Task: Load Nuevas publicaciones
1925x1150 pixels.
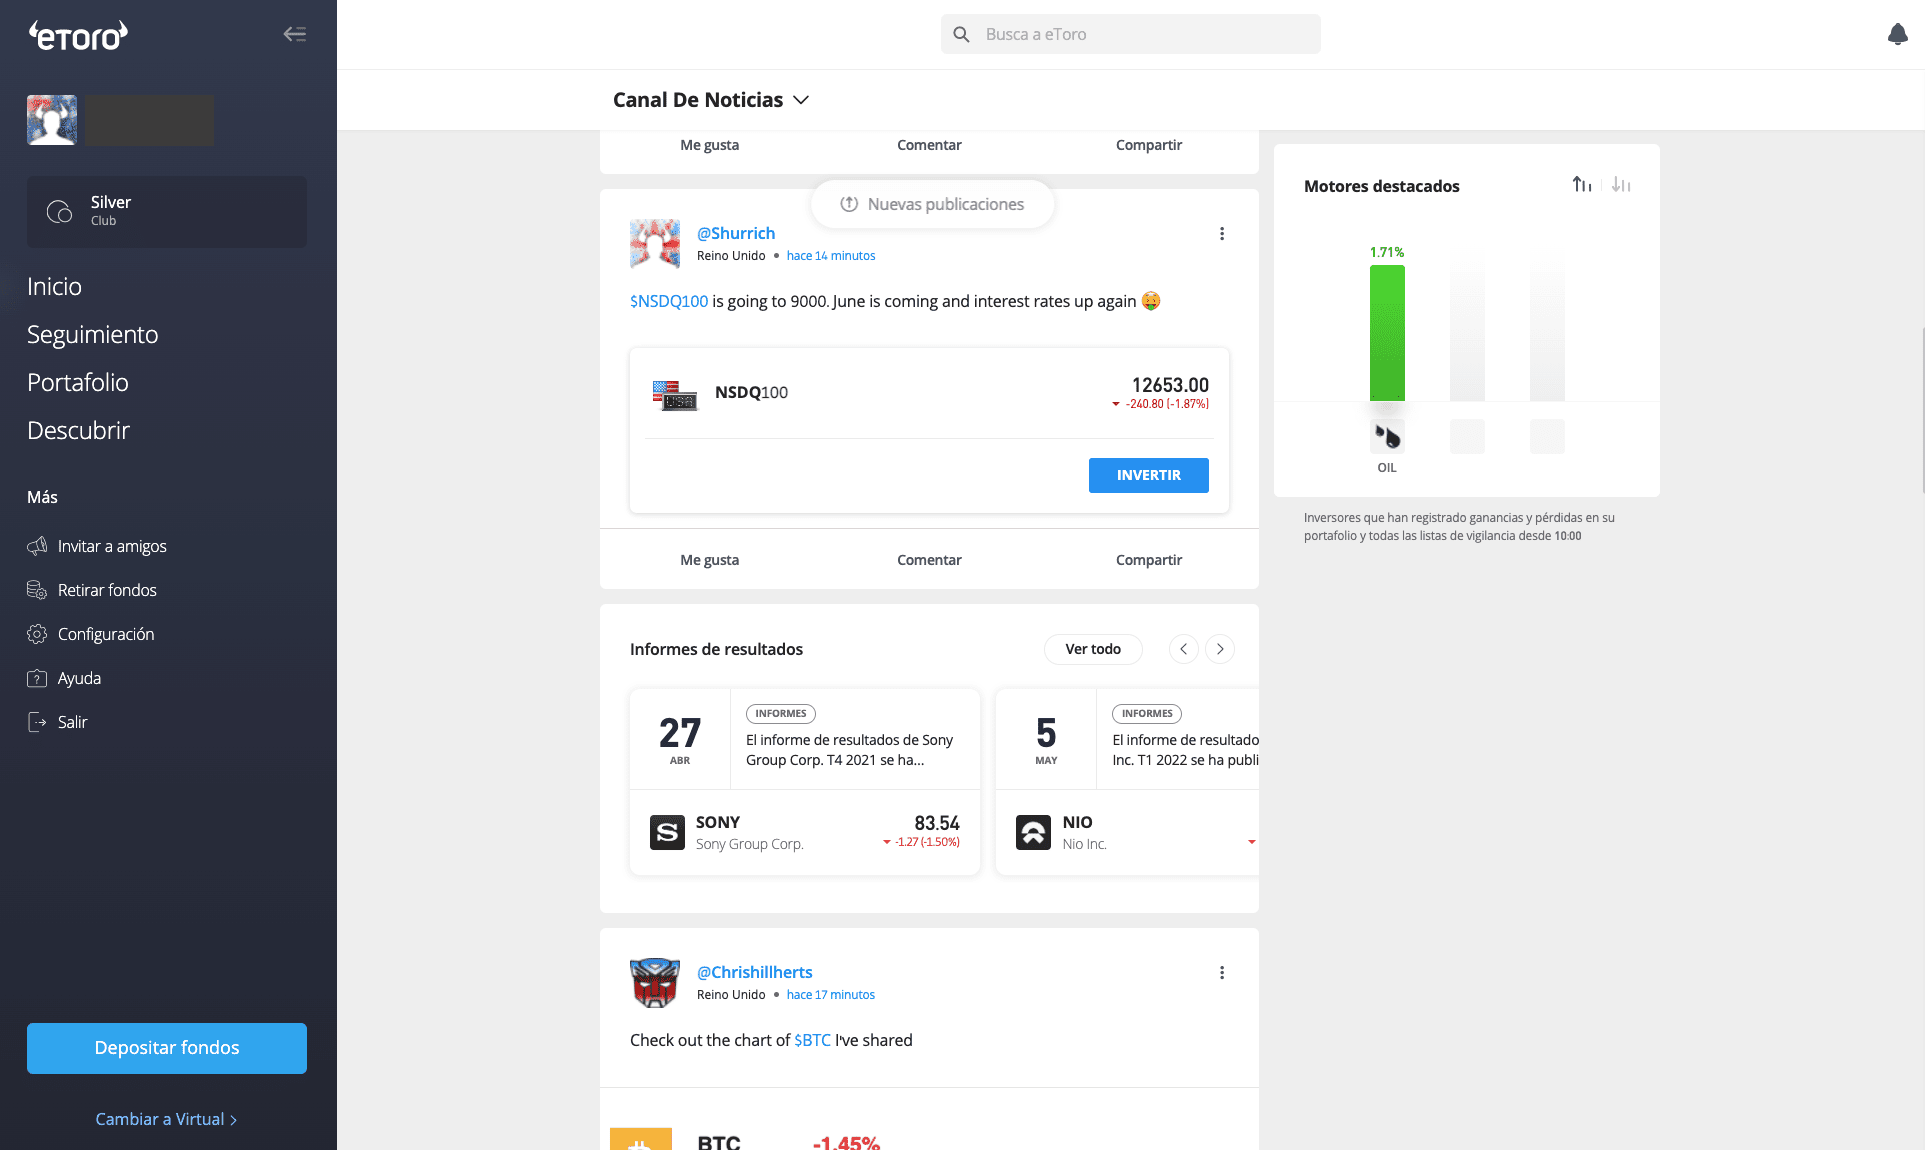Action: pos(932,204)
